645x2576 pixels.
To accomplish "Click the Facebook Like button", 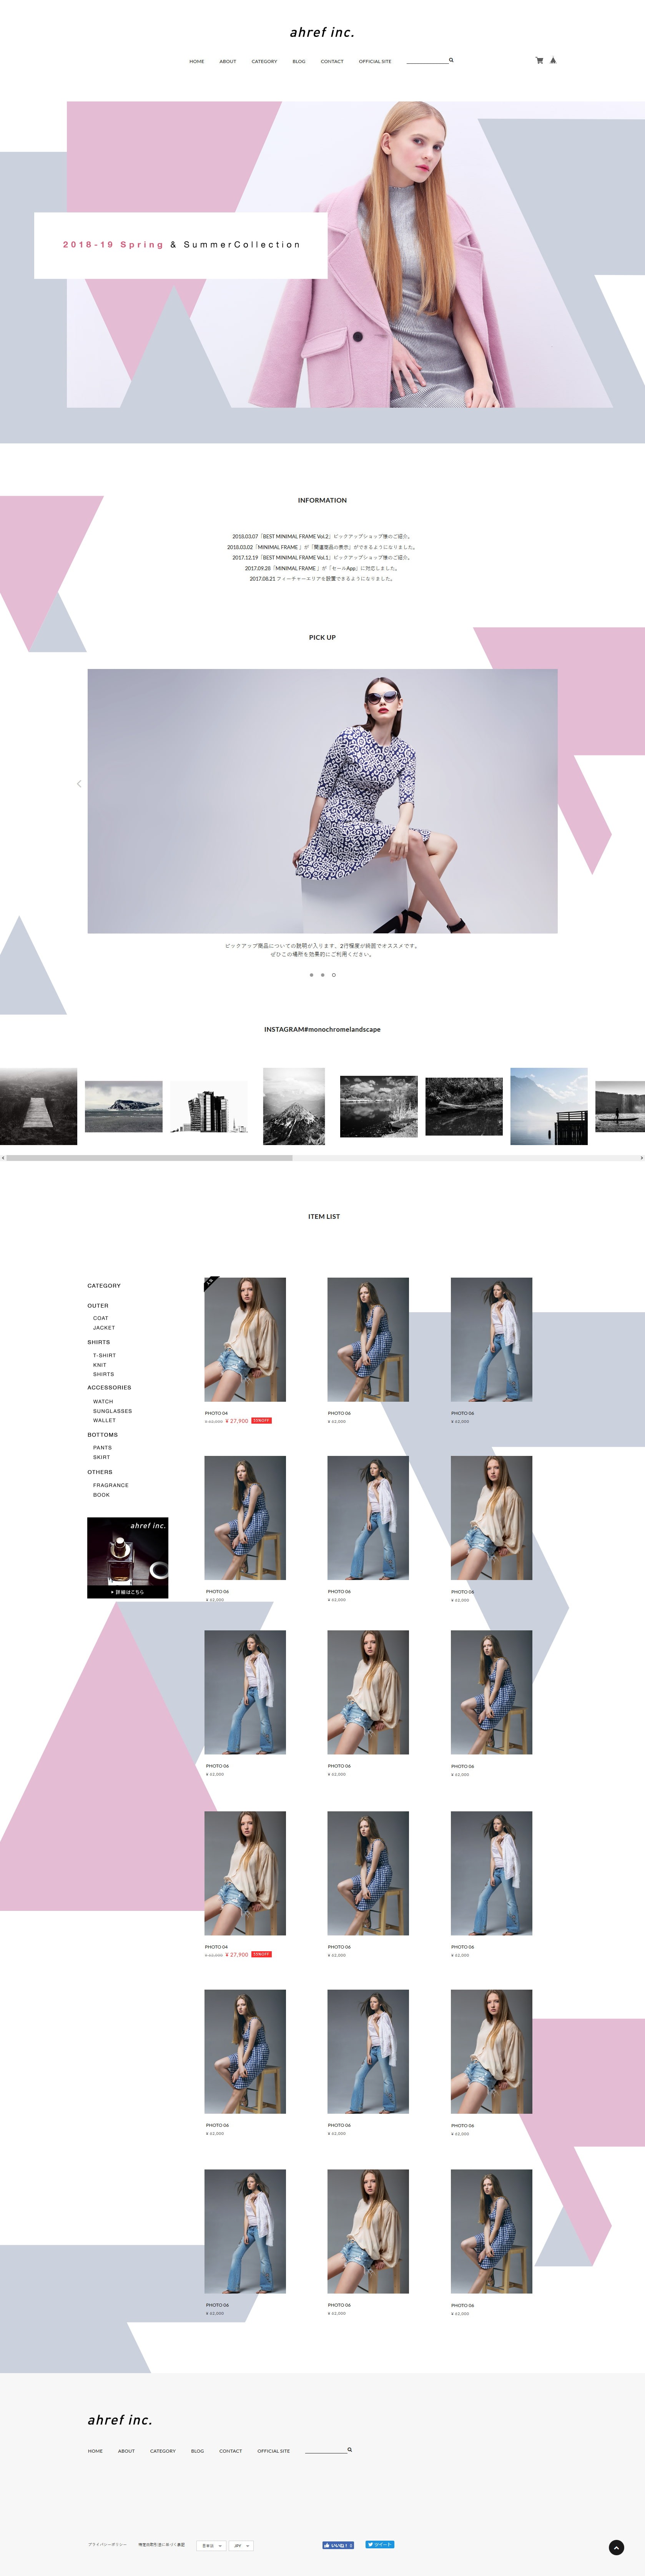I will [338, 2545].
